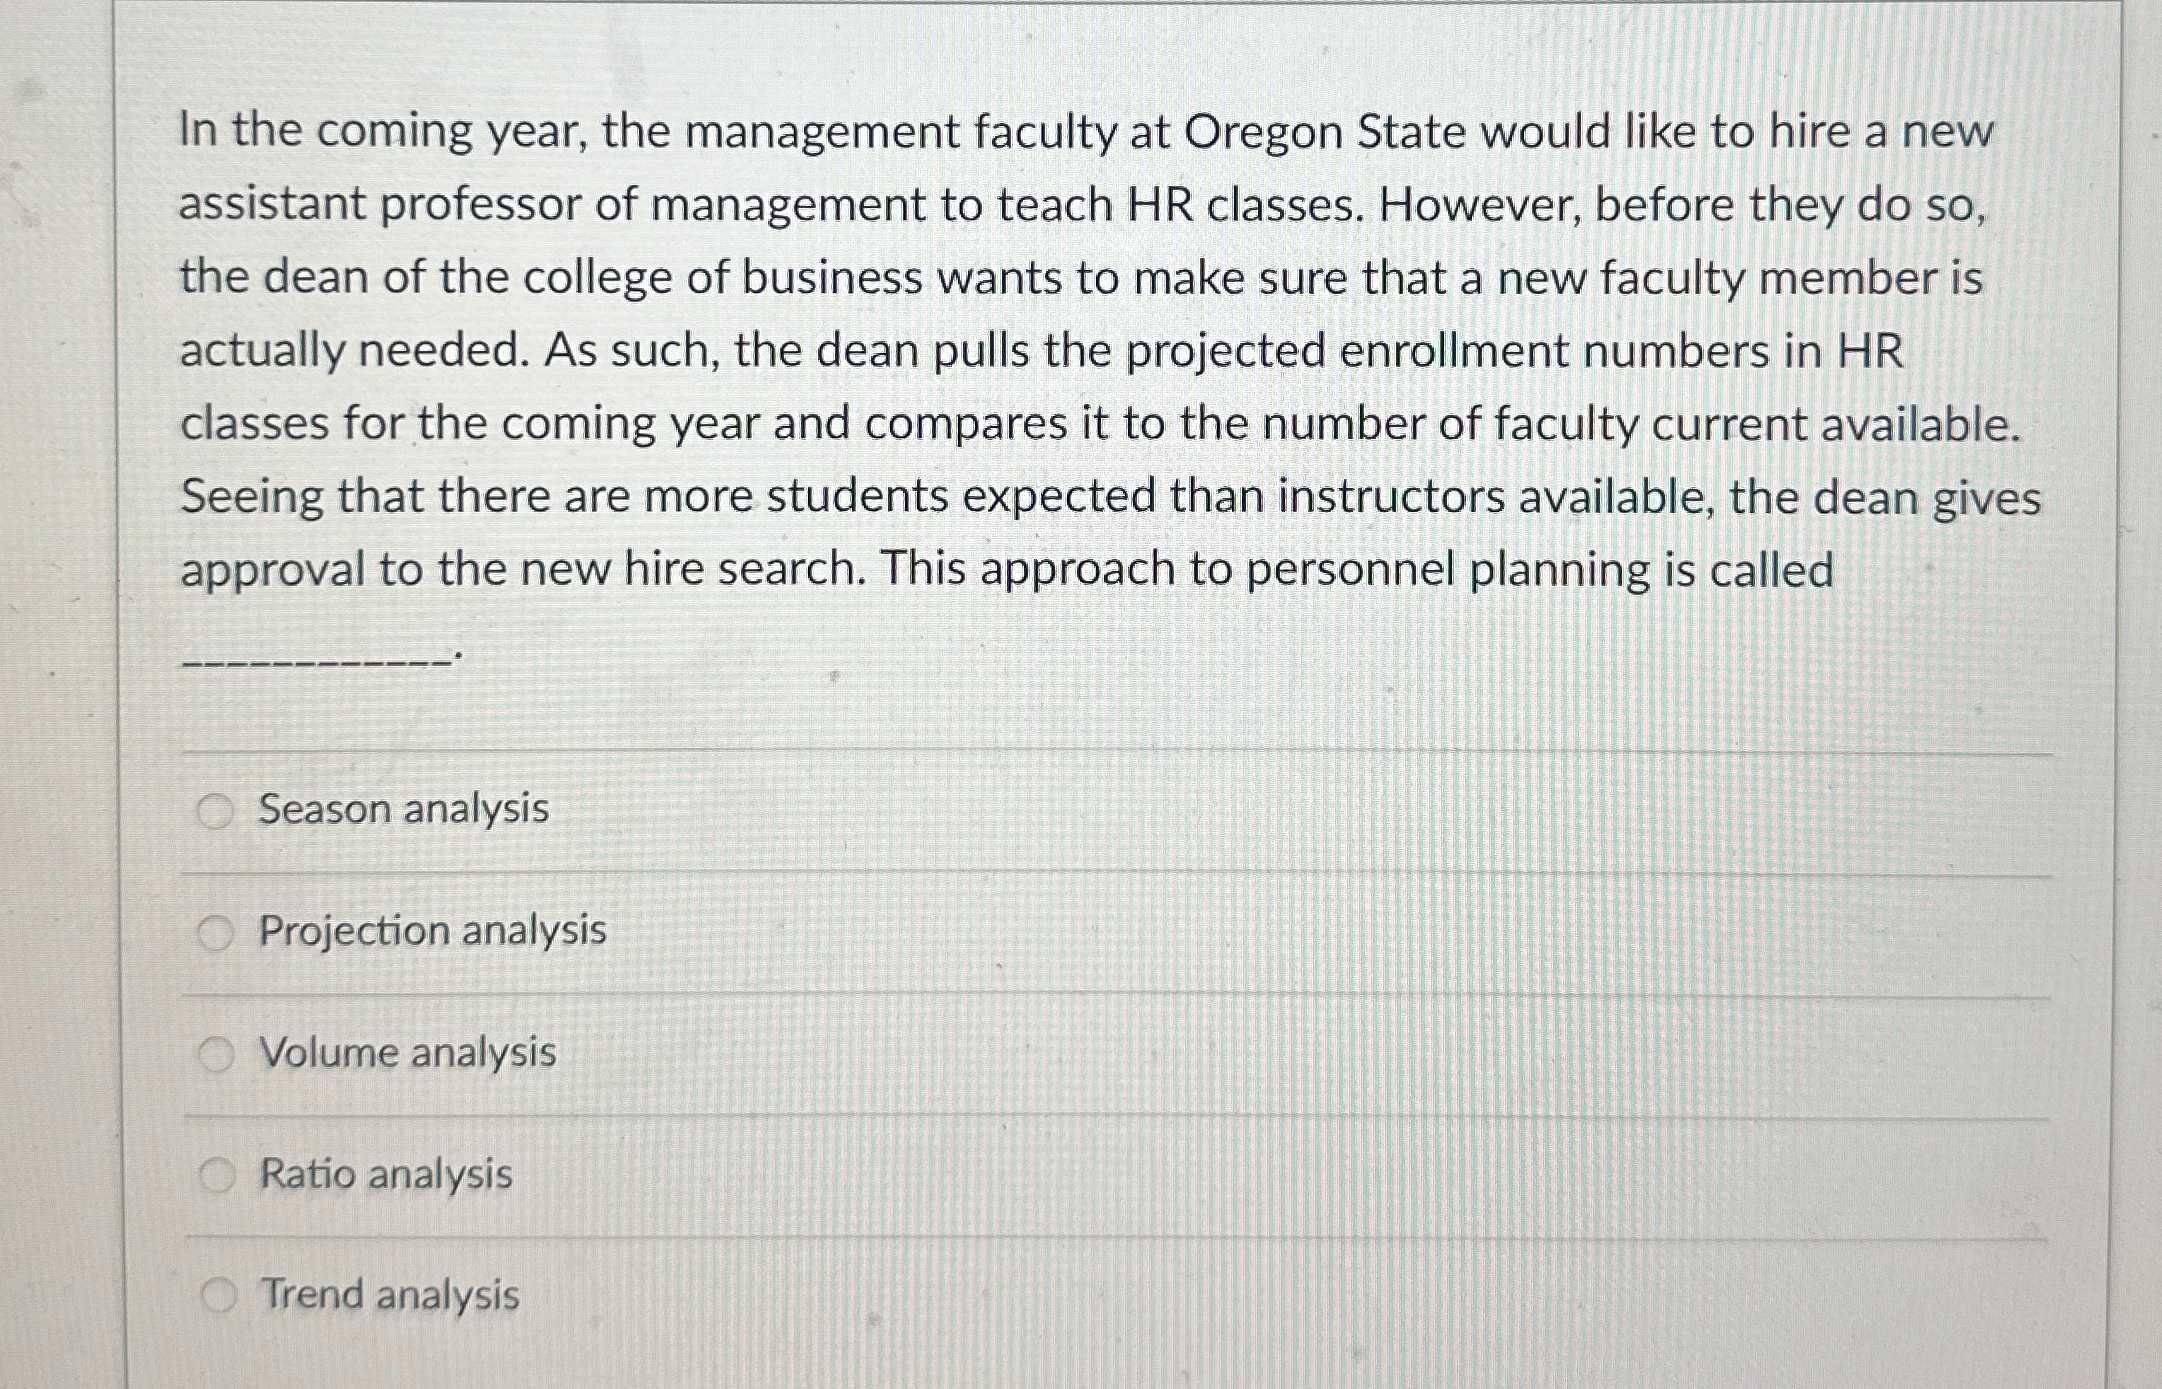The width and height of the screenshot is (2162, 1389).
Task: Select the Season analysis radio button
Action: tap(218, 810)
